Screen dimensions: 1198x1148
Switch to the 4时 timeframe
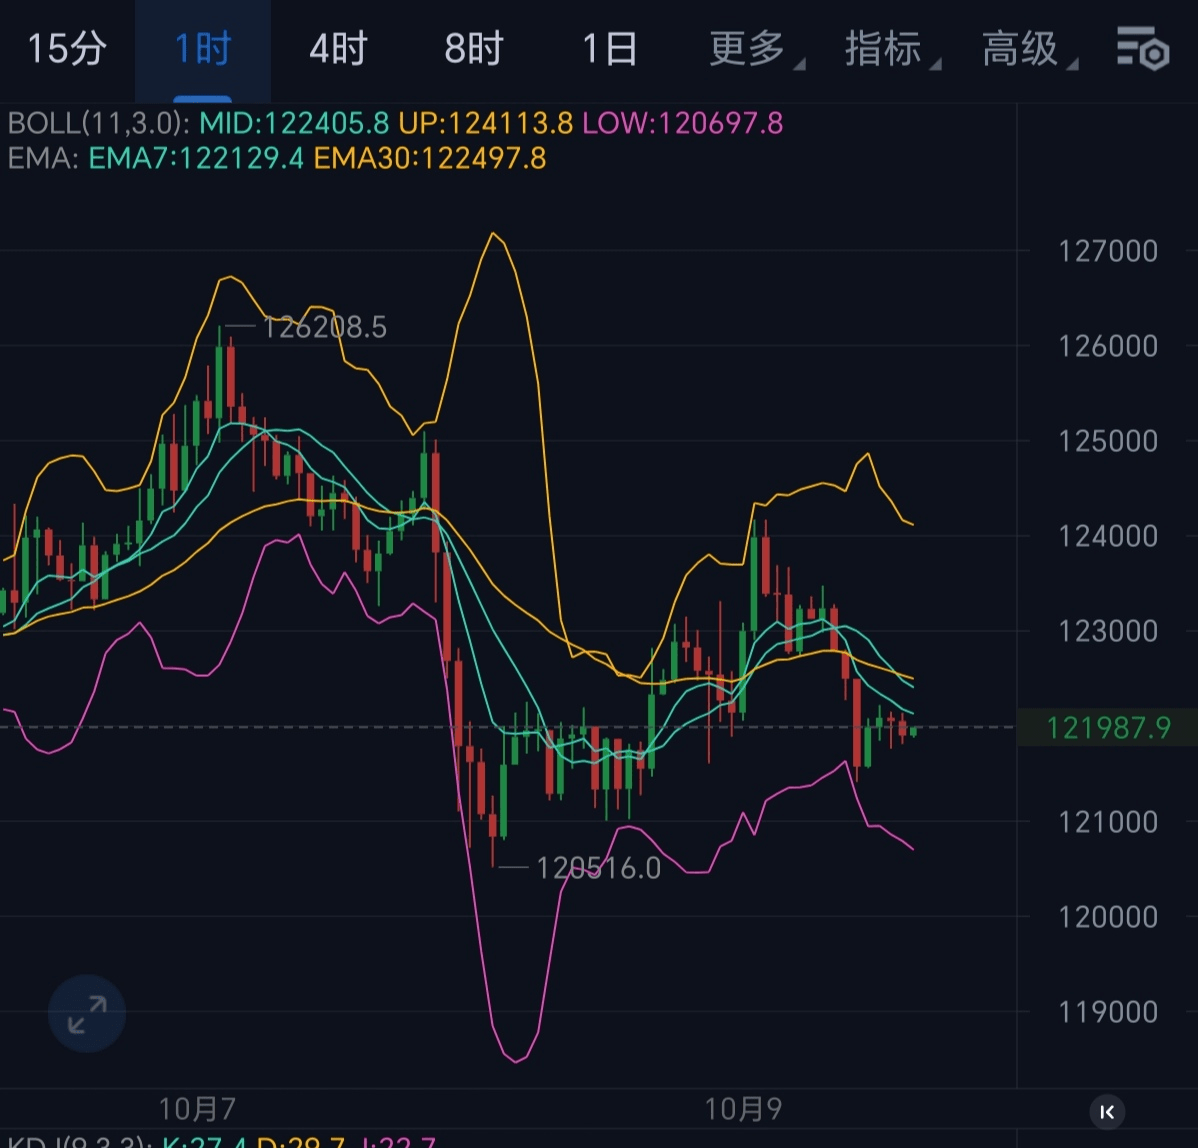coord(338,48)
